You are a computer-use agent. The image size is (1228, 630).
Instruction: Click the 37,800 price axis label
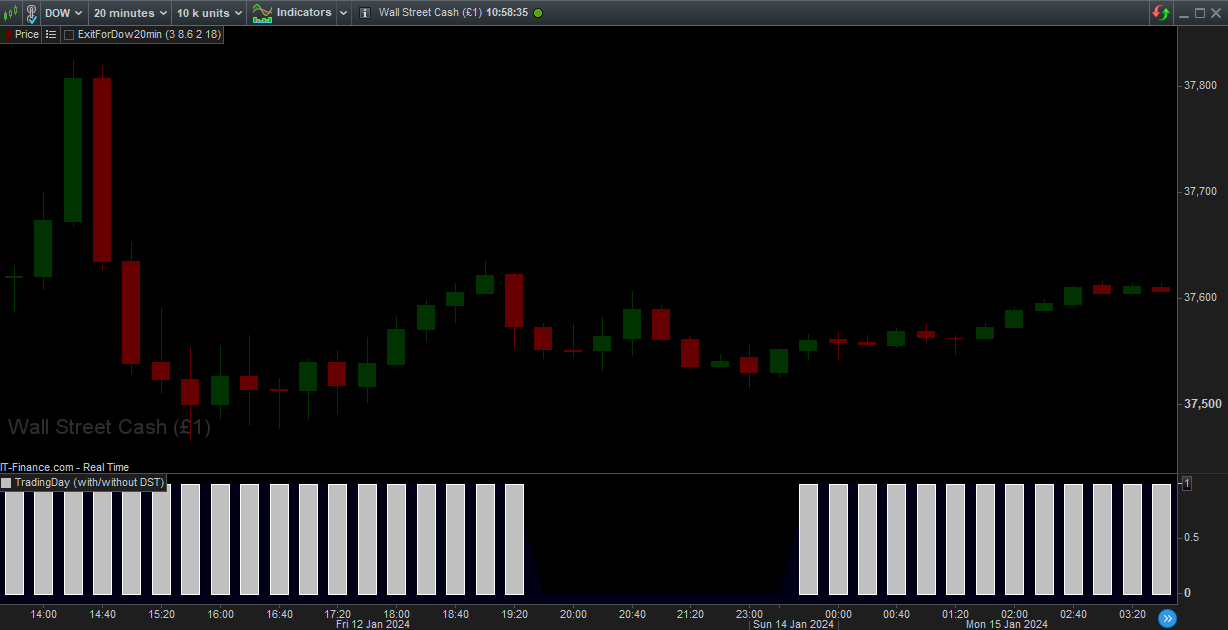click(x=1200, y=86)
